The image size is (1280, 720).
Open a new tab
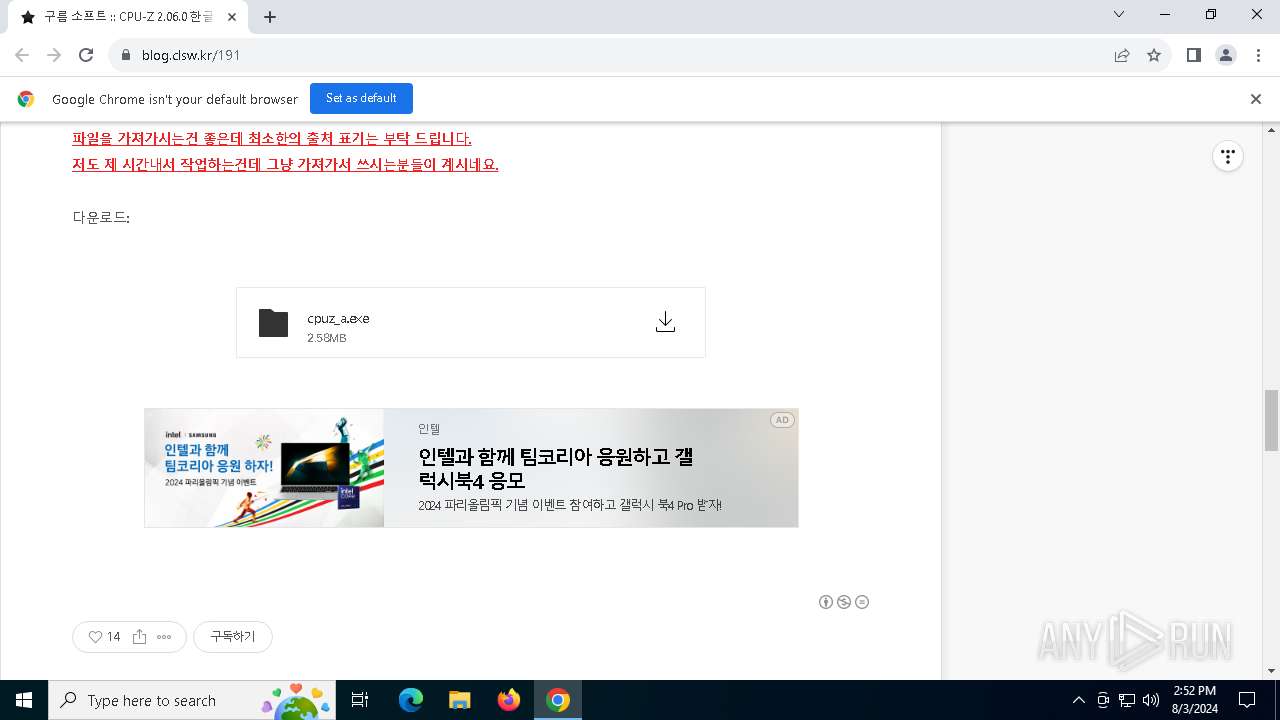(x=270, y=17)
